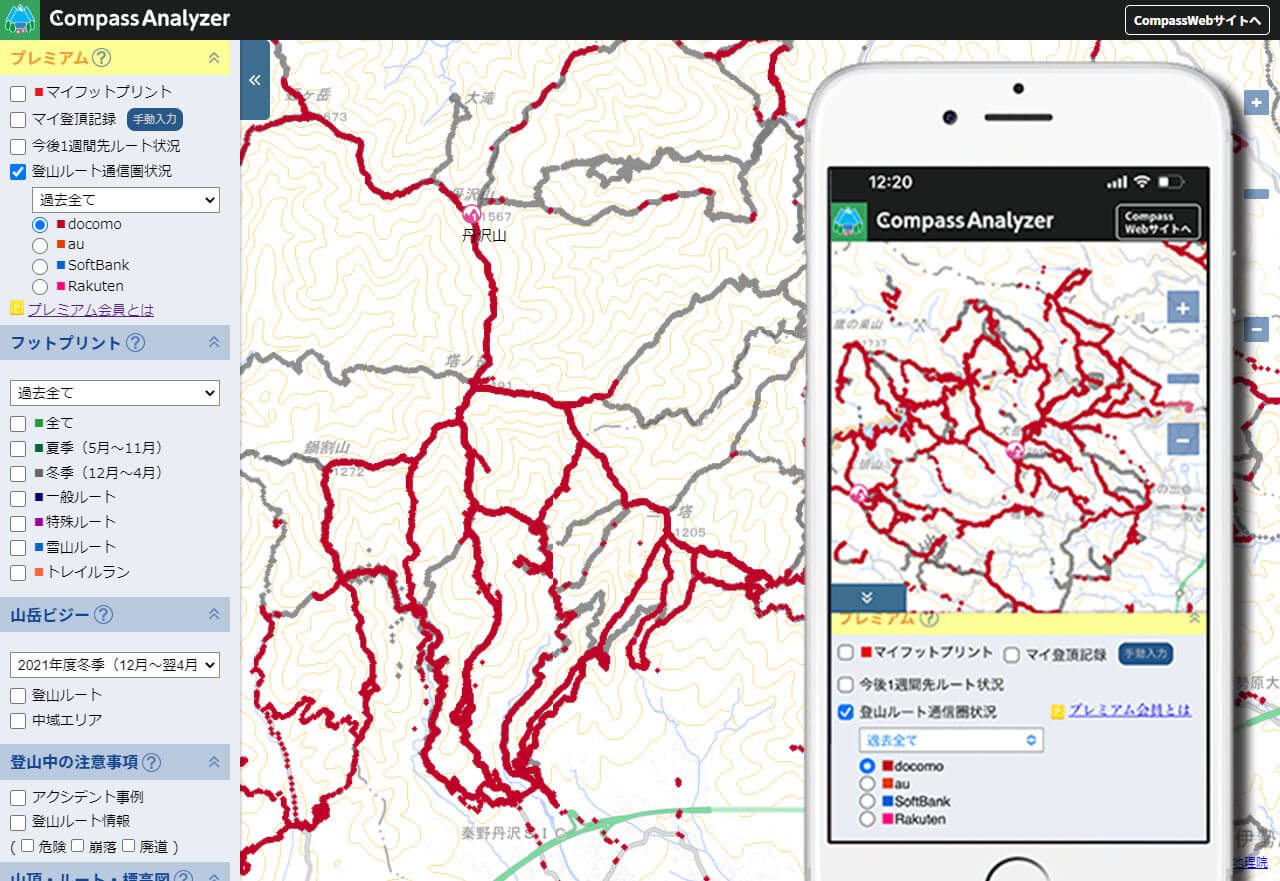Select the SoftBank radio button
This screenshot has width=1280, height=881.
[40, 266]
